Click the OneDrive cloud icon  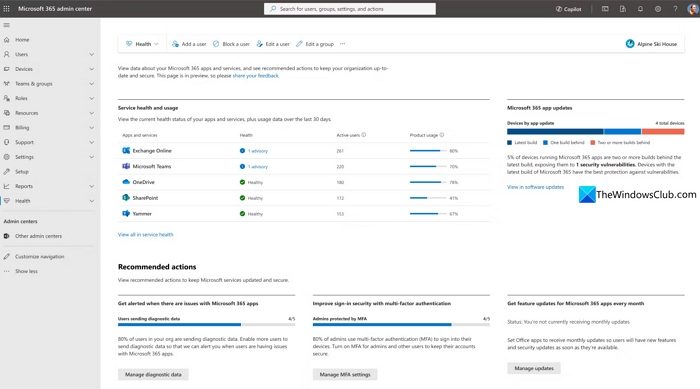point(126,182)
